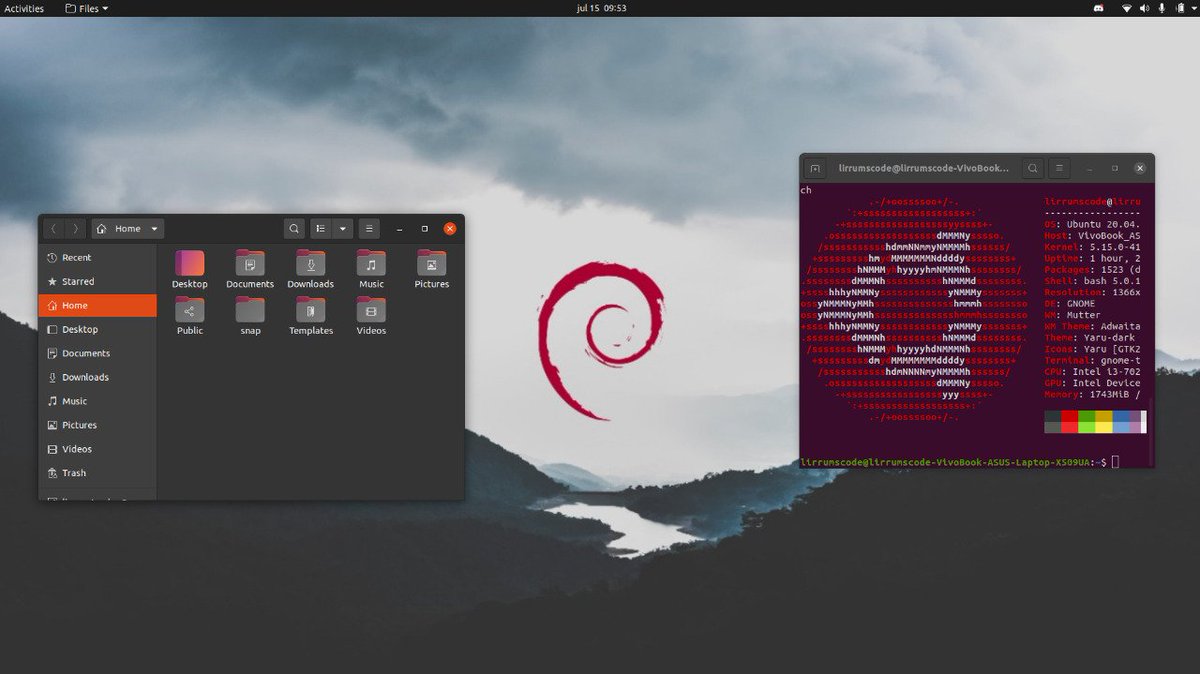Select Starred in Files sidebar
This screenshot has height=674, width=1200.
tap(97, 281)
